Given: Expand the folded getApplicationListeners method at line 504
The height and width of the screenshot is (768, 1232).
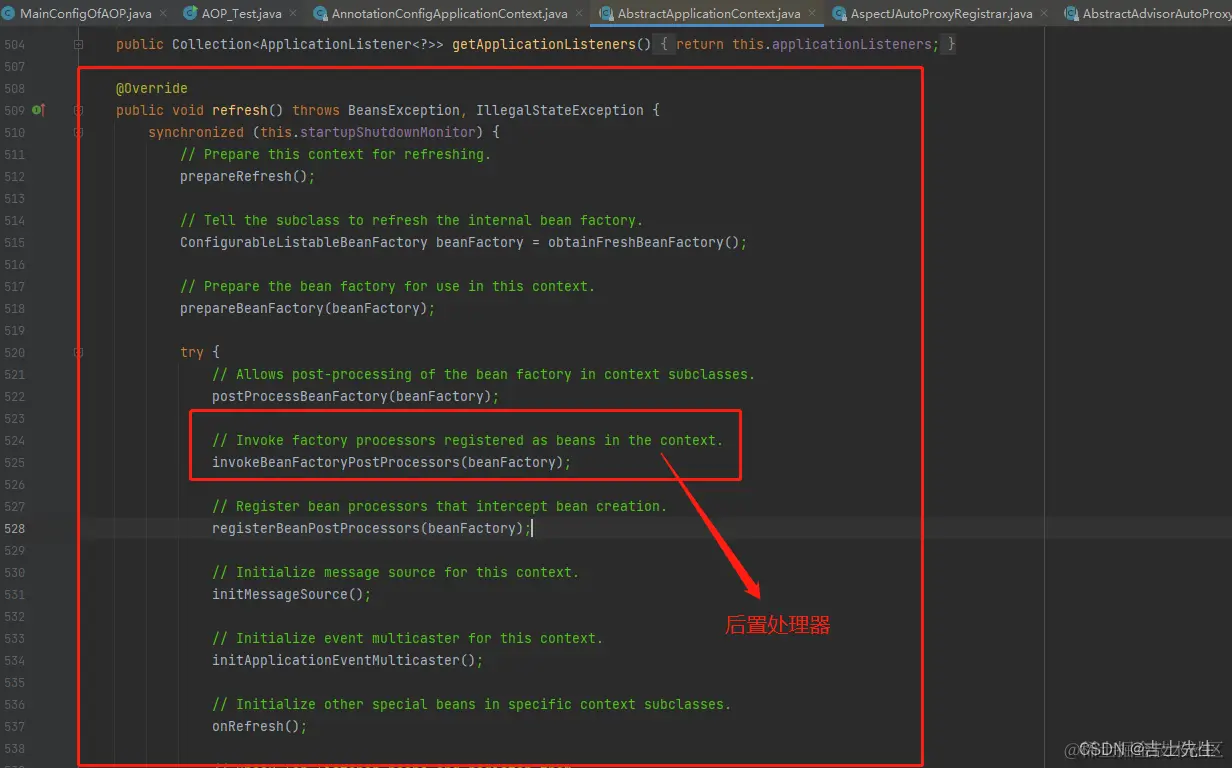Looking at the screenshot, I should point(79,45).
